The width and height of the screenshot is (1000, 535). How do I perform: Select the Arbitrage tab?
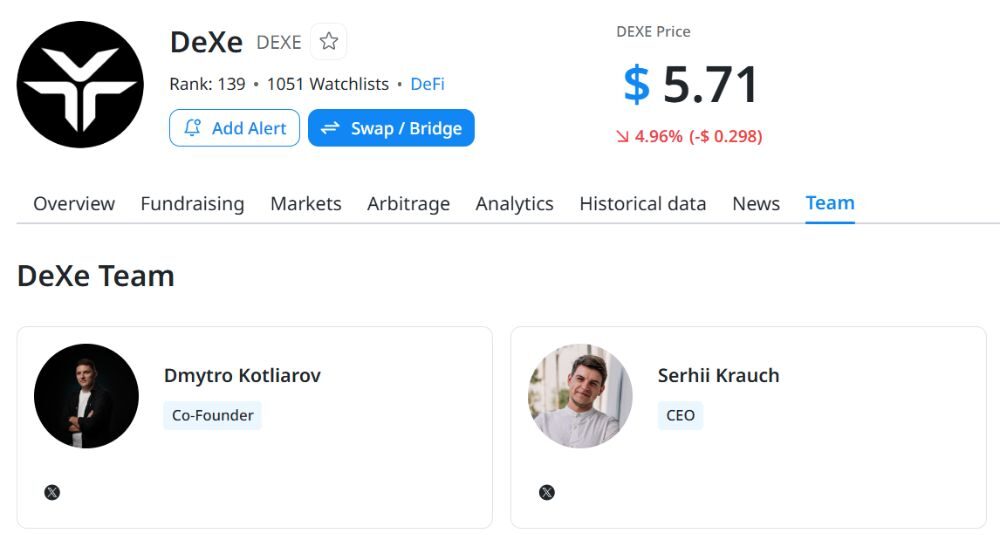pyautogui.click(x=408, y=204)
